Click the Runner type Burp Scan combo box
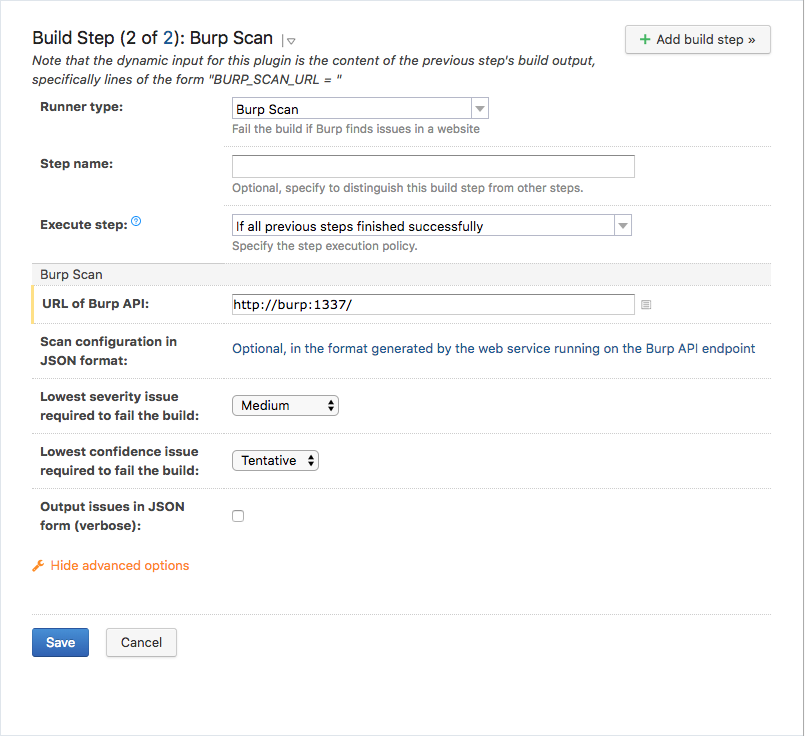The image size is (807, 736). point(360,109)
